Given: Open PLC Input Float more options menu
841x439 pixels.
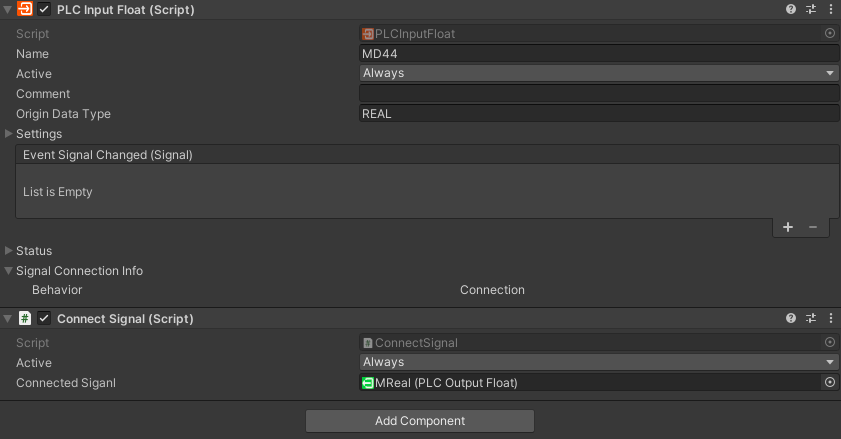Looking at the screenshot, I should pos(830,9).
